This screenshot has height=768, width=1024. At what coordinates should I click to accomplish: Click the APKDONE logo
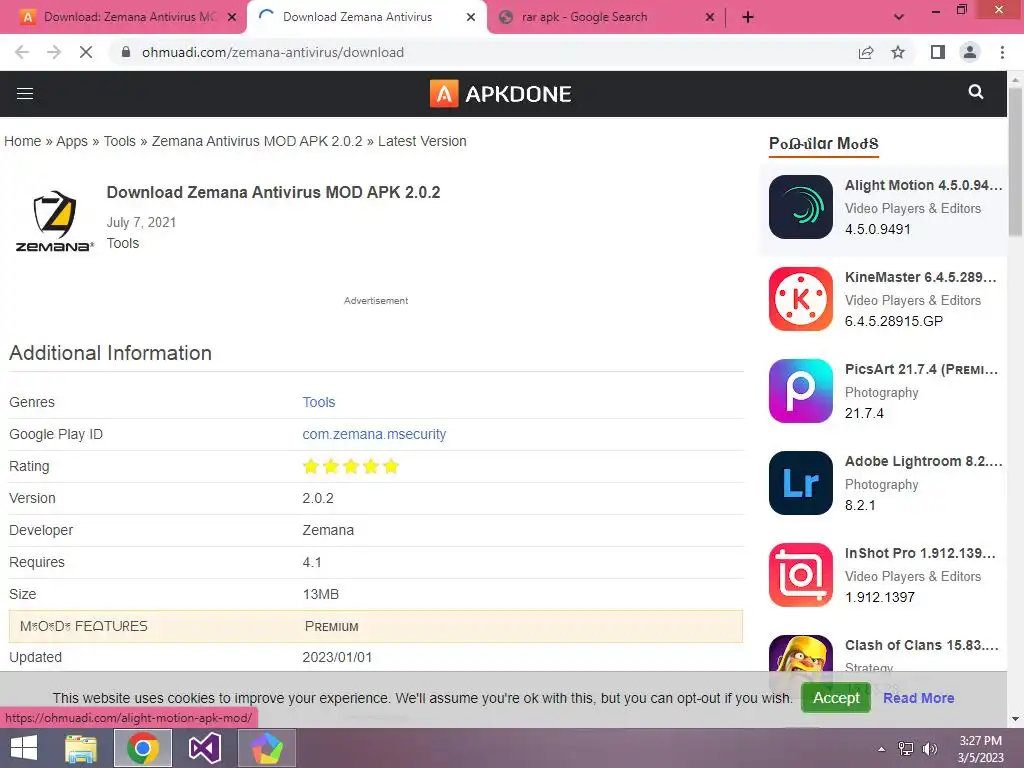pyautogui.click(x=500, y=93)
